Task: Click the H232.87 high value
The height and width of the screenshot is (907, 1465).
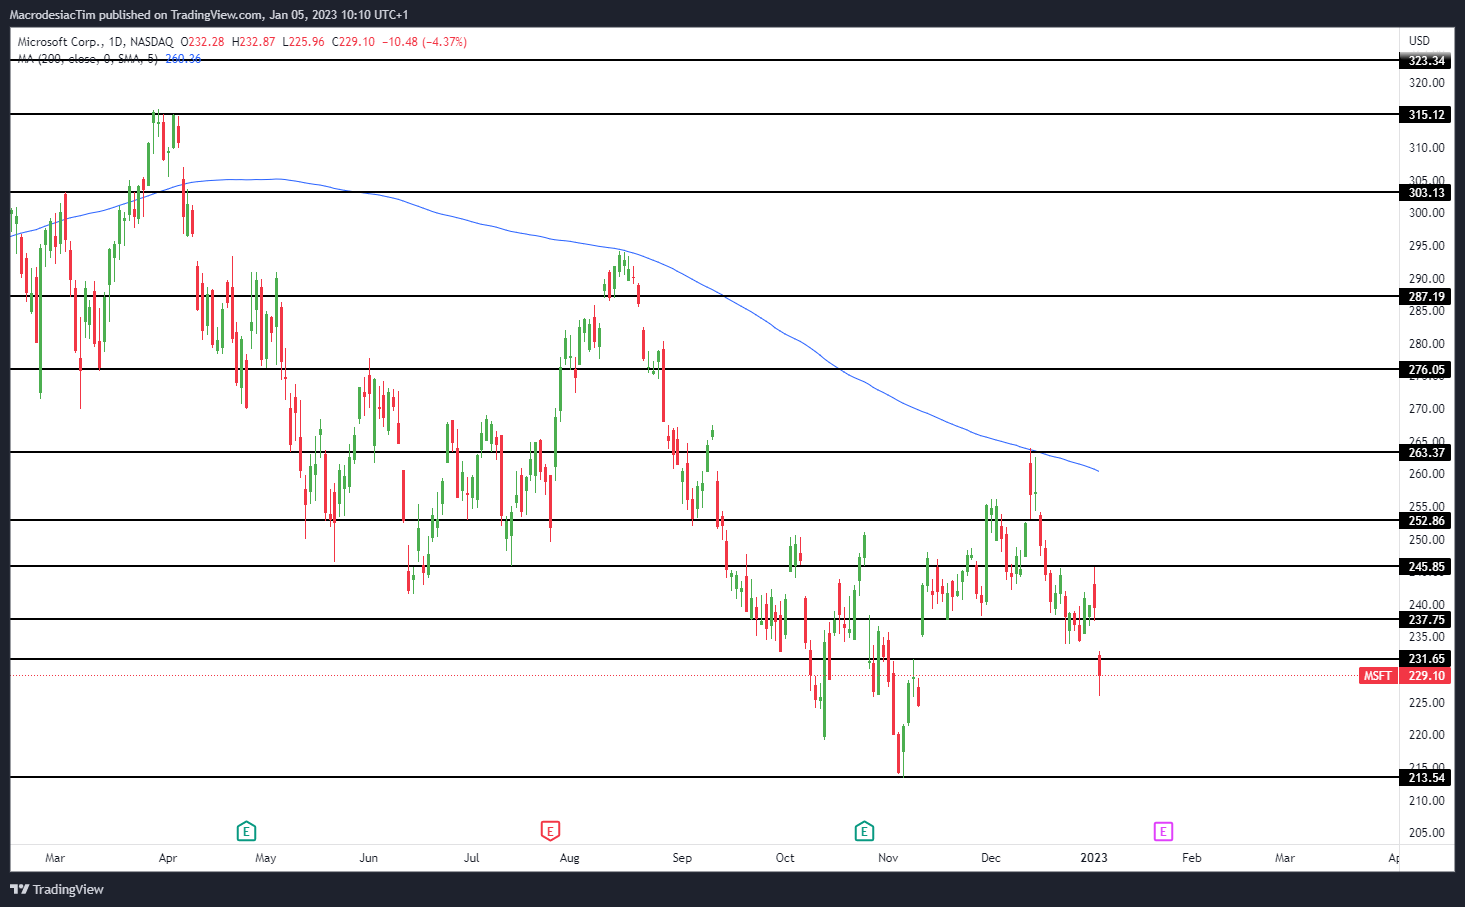Action: click(x=253, y=42)
